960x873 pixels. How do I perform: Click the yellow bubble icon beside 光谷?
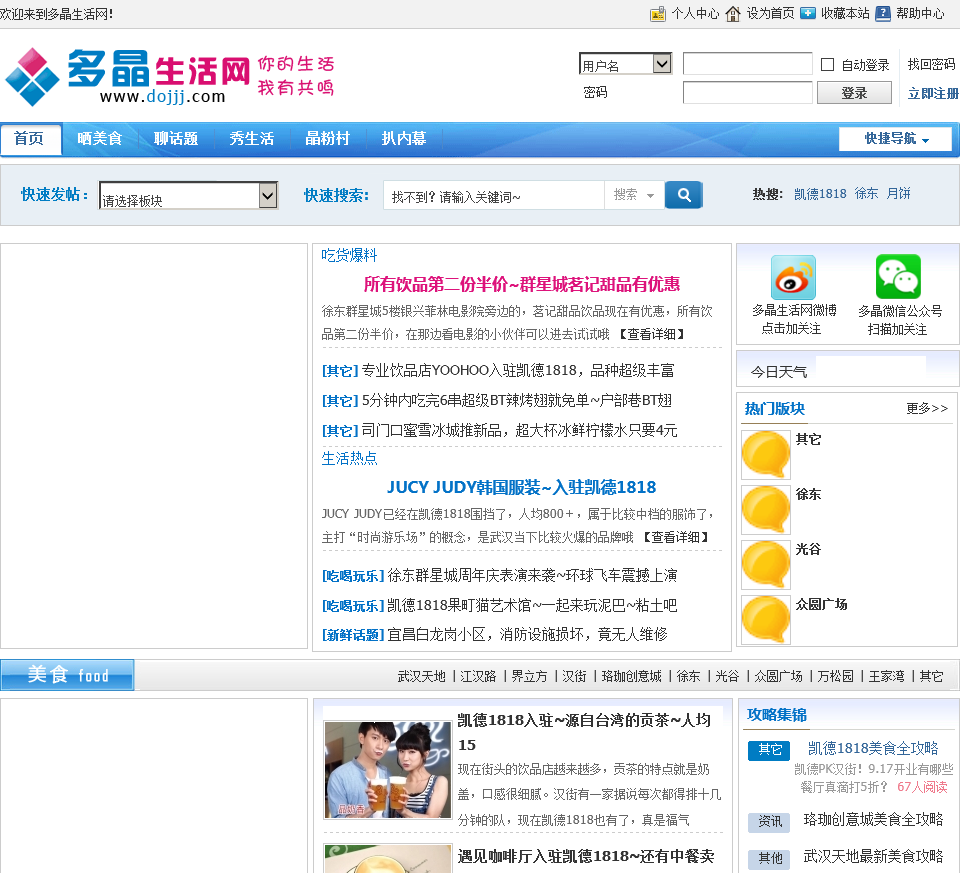pos(765,564)
